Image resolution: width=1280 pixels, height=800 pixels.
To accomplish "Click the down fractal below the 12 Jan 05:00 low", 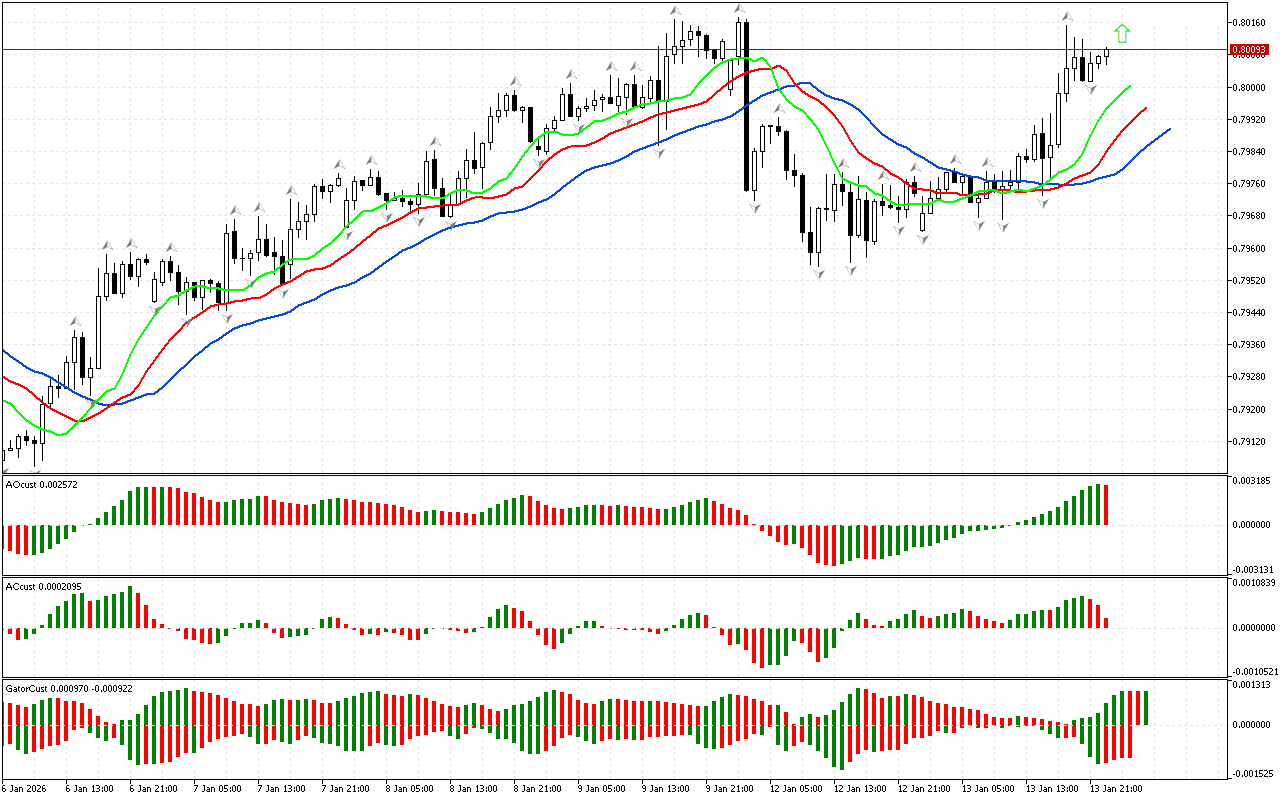I will click(x=818, y=273).
